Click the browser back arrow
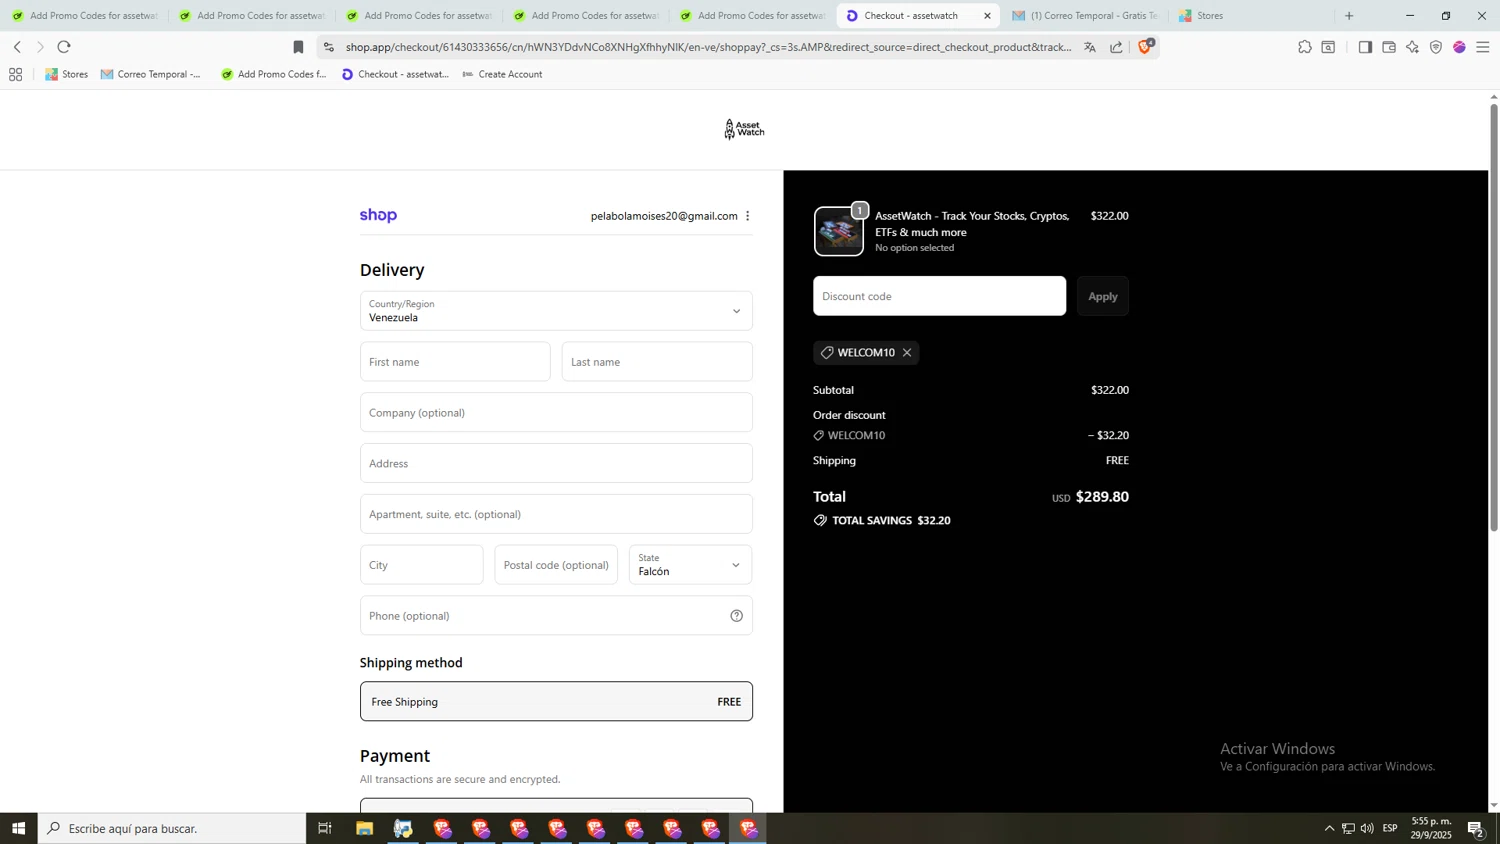1500x844 pixels. 17,47
